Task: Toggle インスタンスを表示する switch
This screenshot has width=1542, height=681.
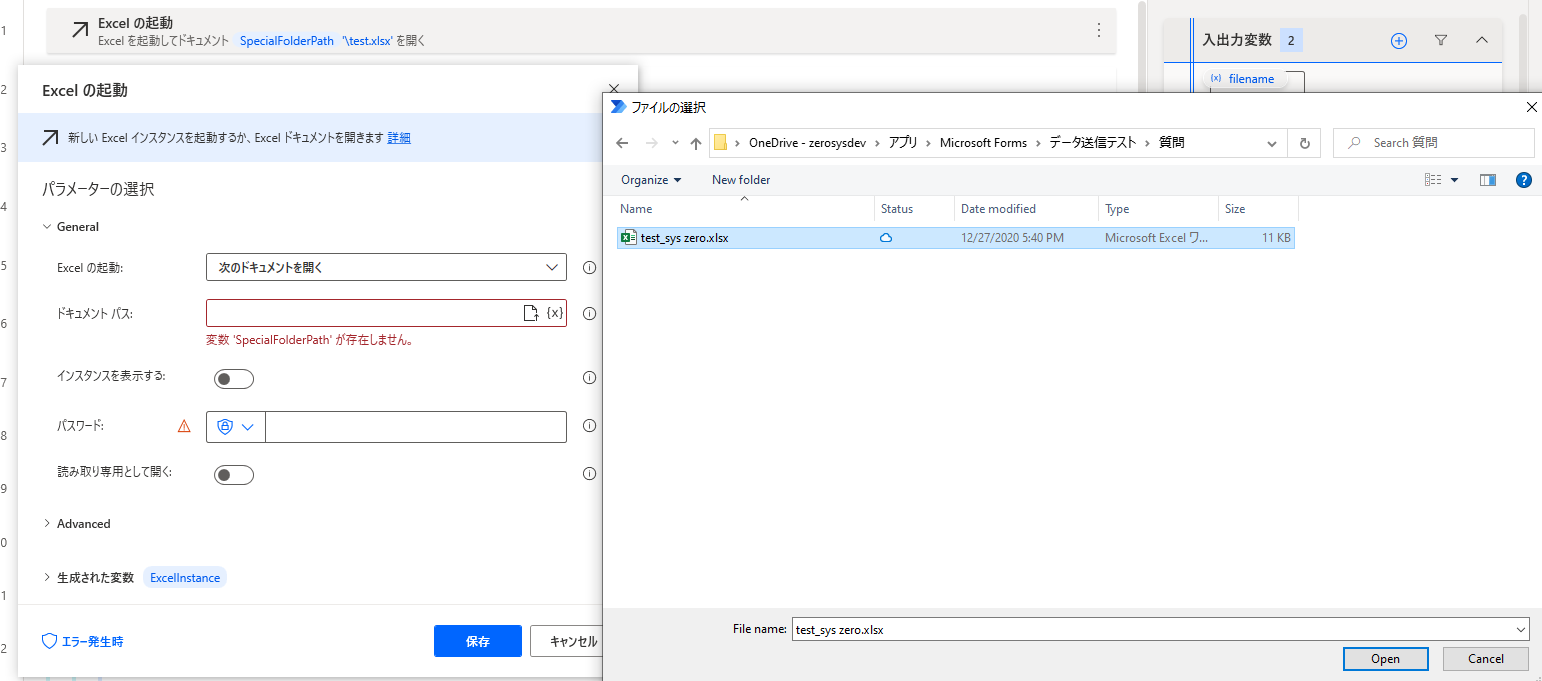Action: click(x=234, y=379)
